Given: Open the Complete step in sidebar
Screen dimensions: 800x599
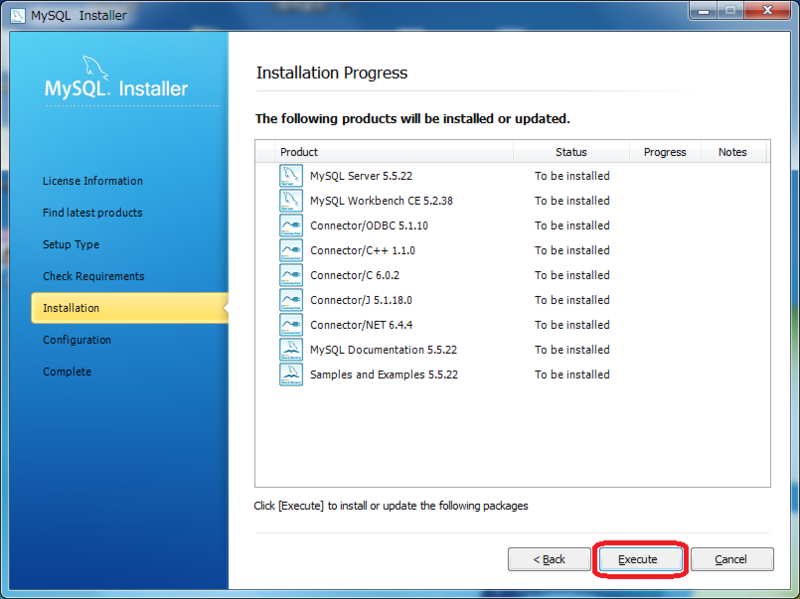Looking at the screenshot, I should 67,371.
